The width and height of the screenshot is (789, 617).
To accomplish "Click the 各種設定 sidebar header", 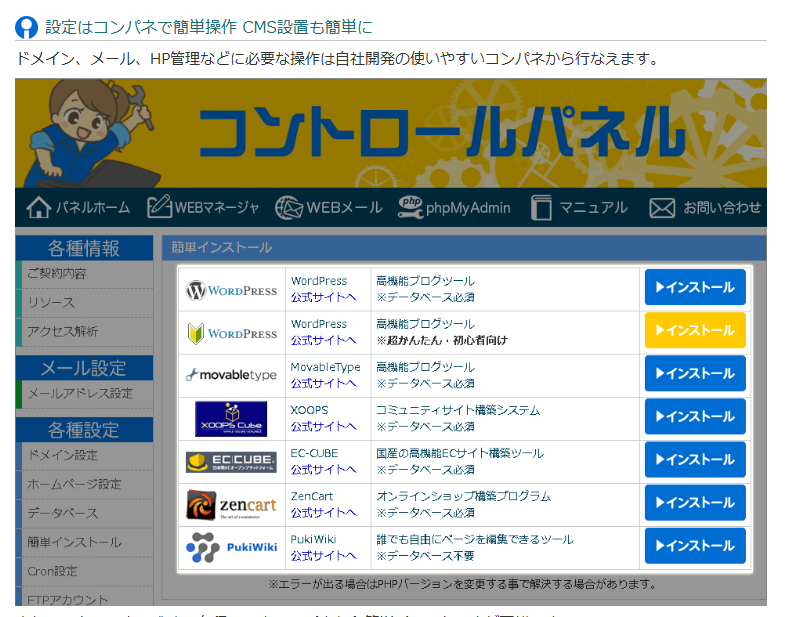I will point(85,430).
